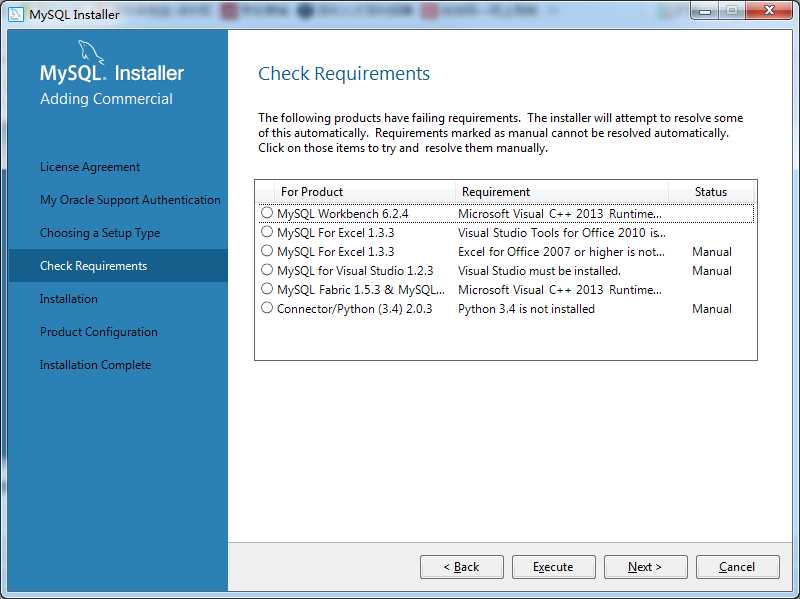This screenshot has width=800, height=599.
Task: Click the Cancel button
Action: [737, 567]
